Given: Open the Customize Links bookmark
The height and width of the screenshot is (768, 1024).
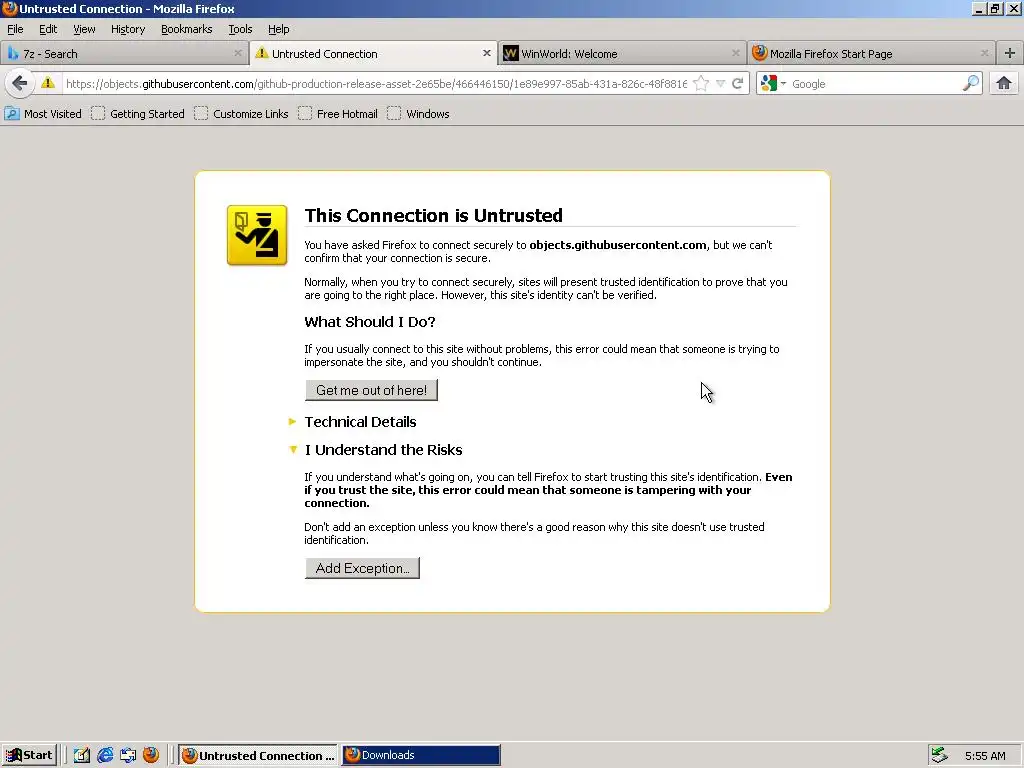Looking at the screenshot, I should [x=242, y=114].
